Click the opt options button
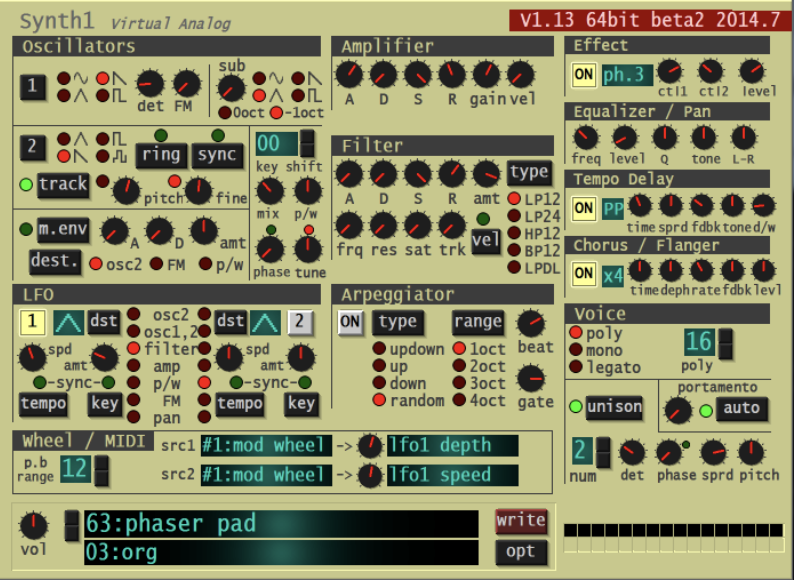797x583 pixels. pos(521,551)
